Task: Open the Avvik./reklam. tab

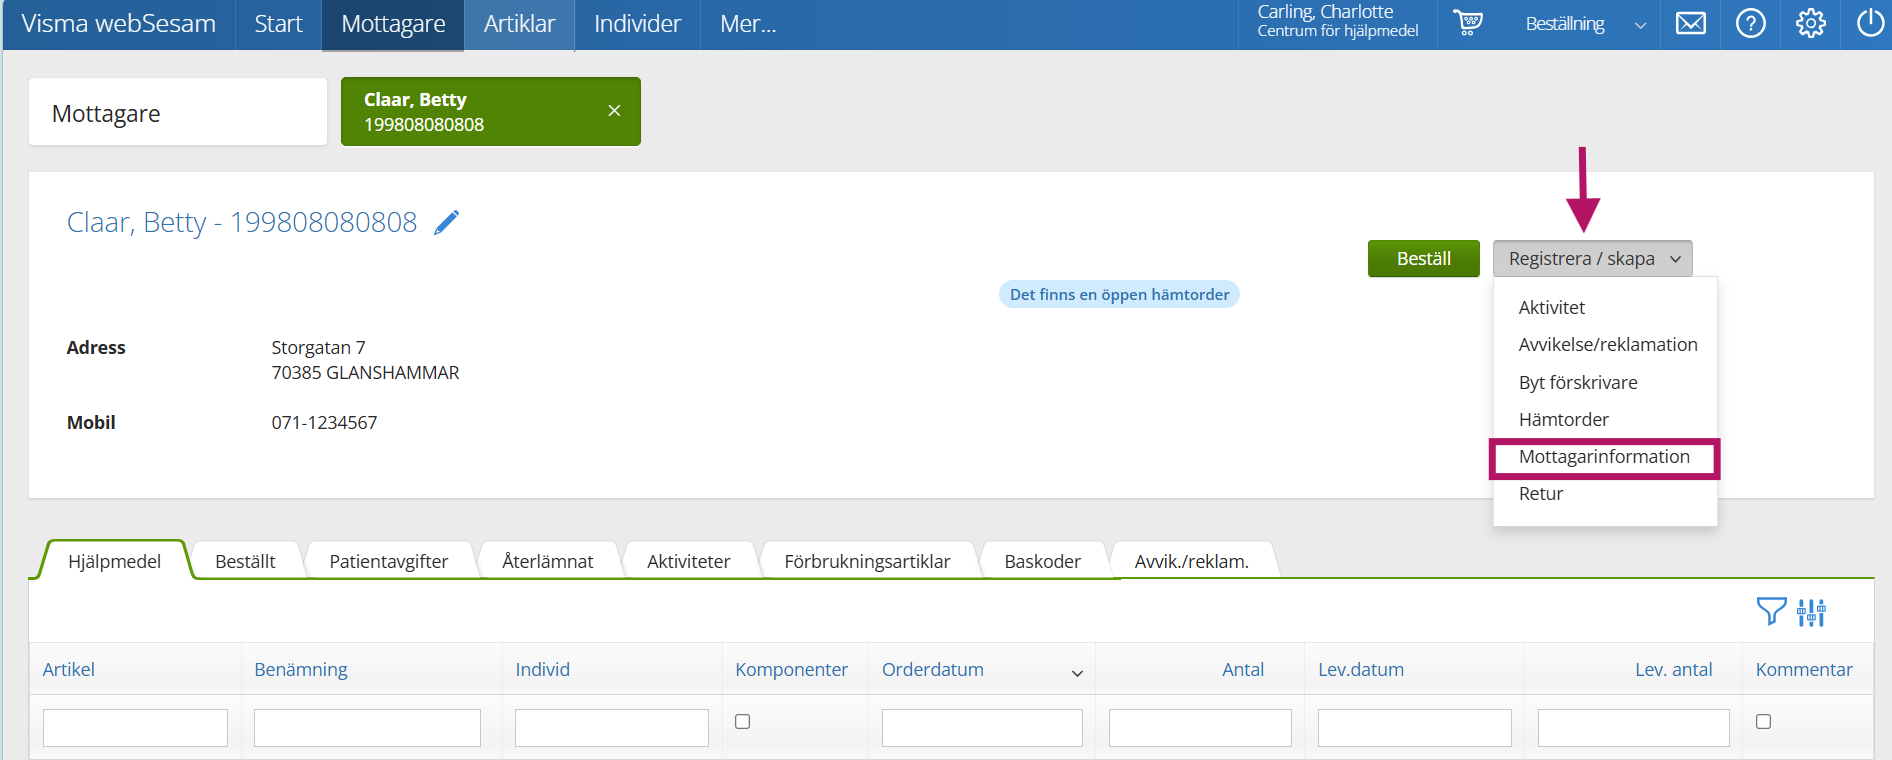Action: [x=1191, y=561]
